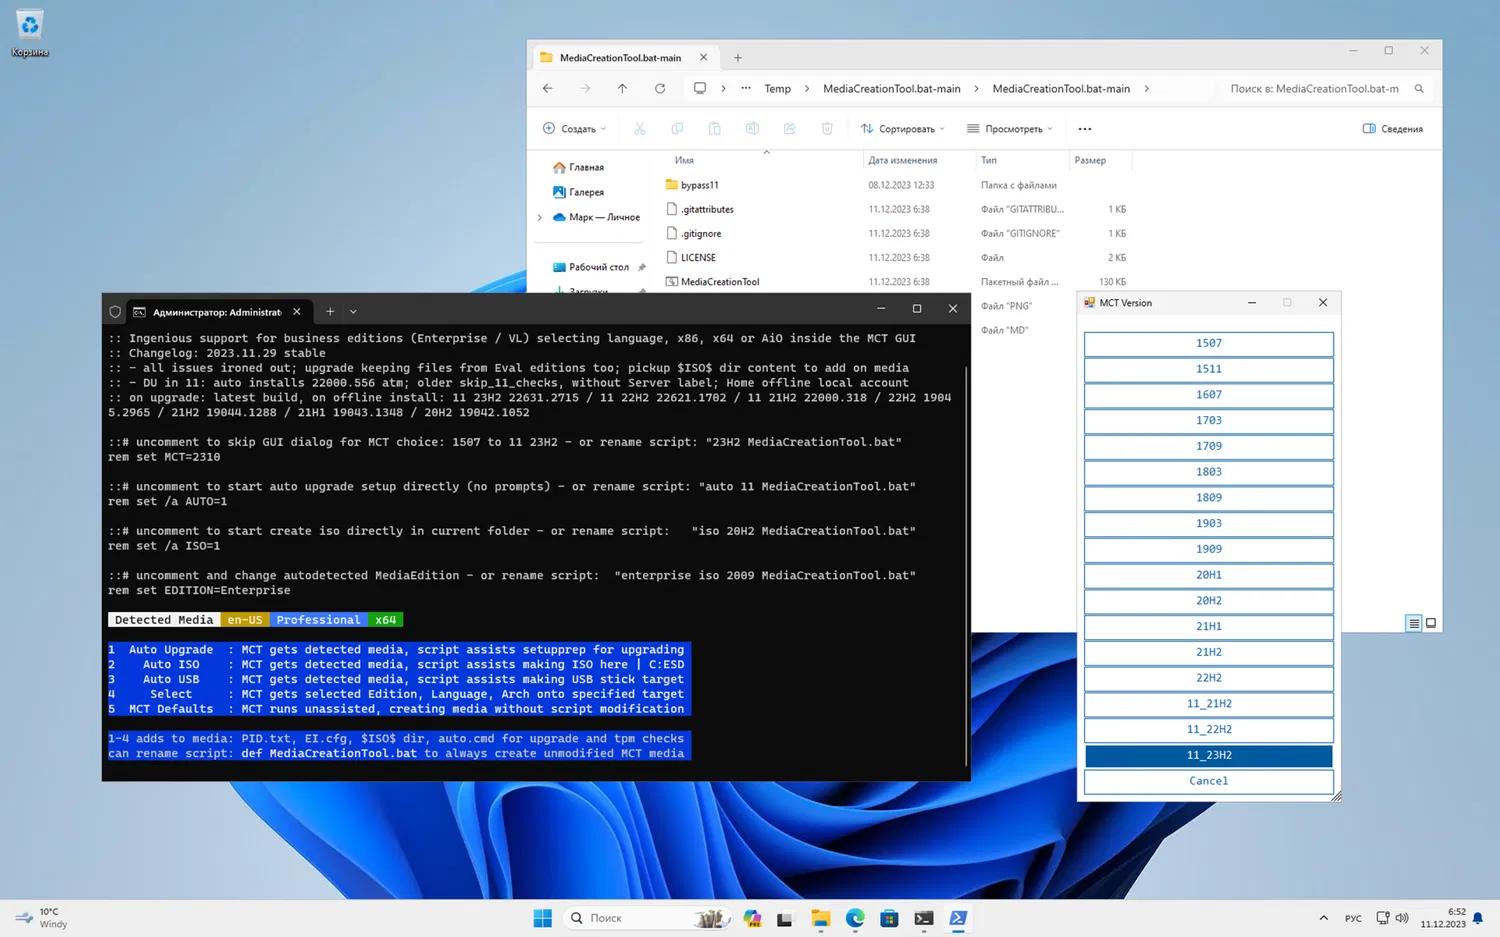1500x937 pixels.
Task: Open the terminal new tab profile dropdown
Action: pyautogui.click(x=353, y=312)
